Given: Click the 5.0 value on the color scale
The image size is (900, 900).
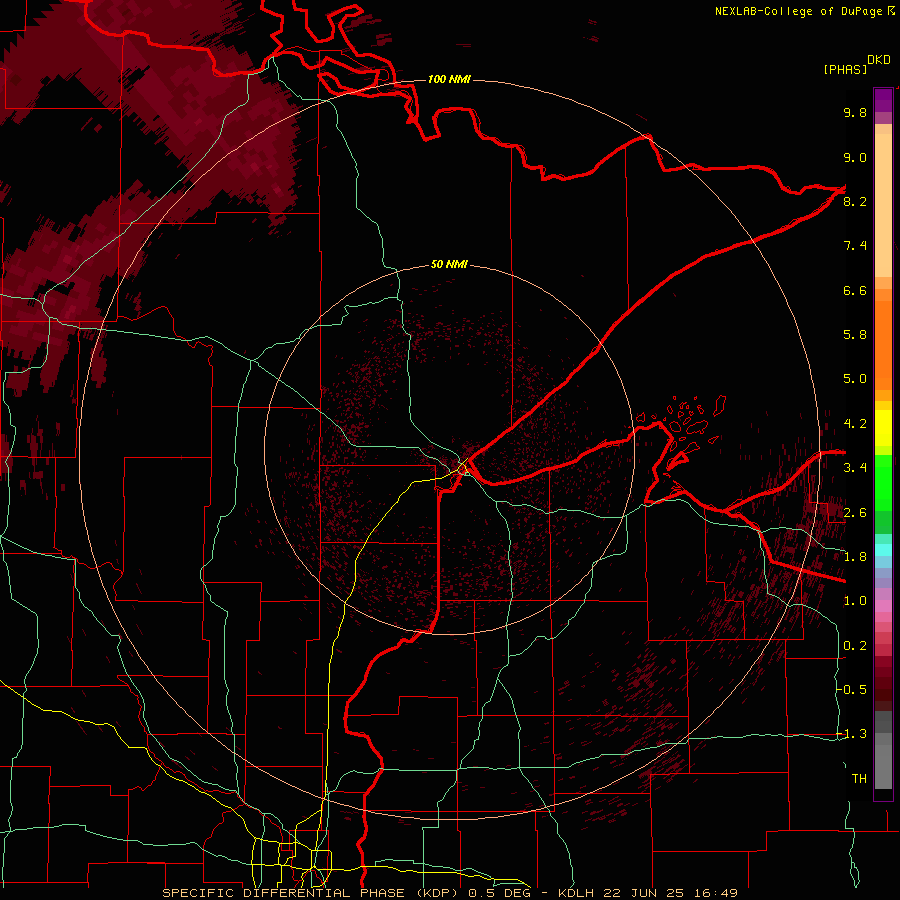Looking at the screenshot, I should (x=855, y=379).
